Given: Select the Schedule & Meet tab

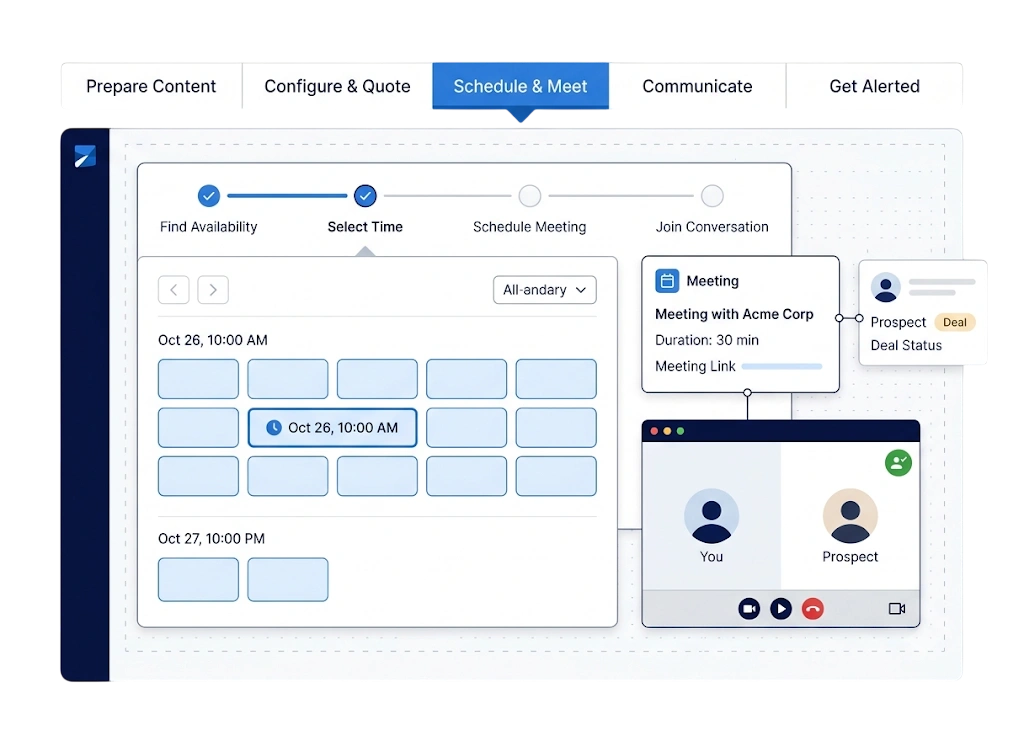Looking at the screenshot, I should pos(520,86).
